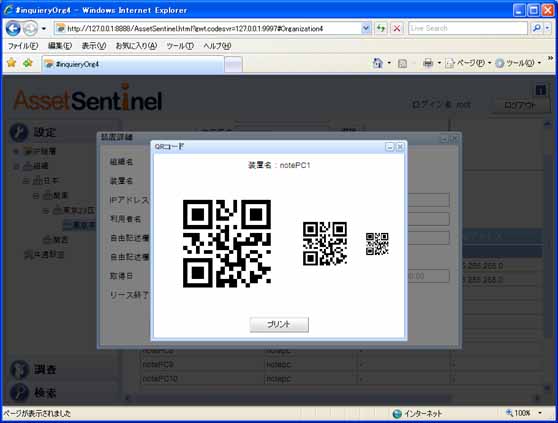Minimize the QRコード dialog
558x423 pixels.
(390, 147)
